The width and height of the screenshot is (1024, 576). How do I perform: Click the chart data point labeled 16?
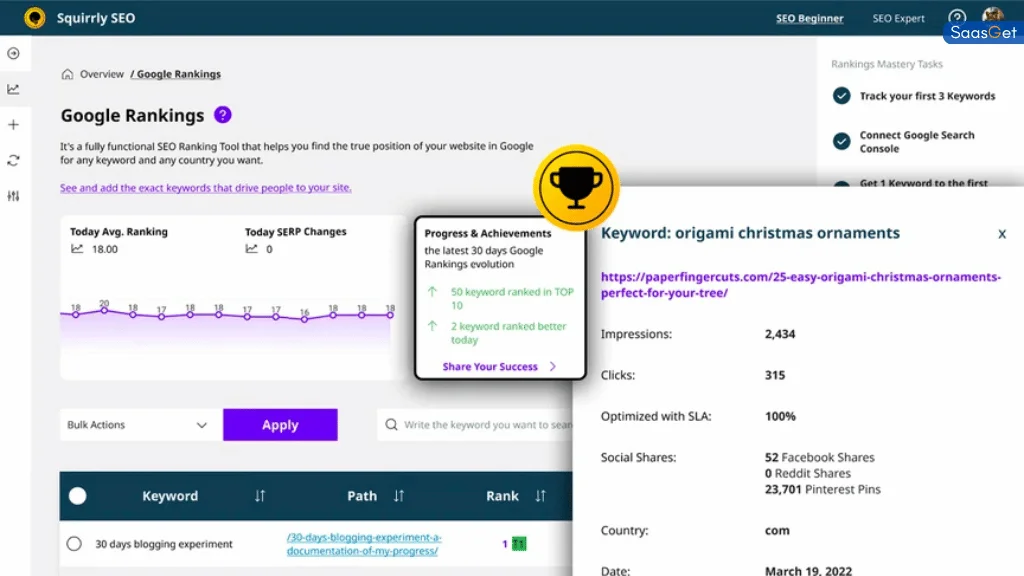pyautogui.click(x=304, y=319)
